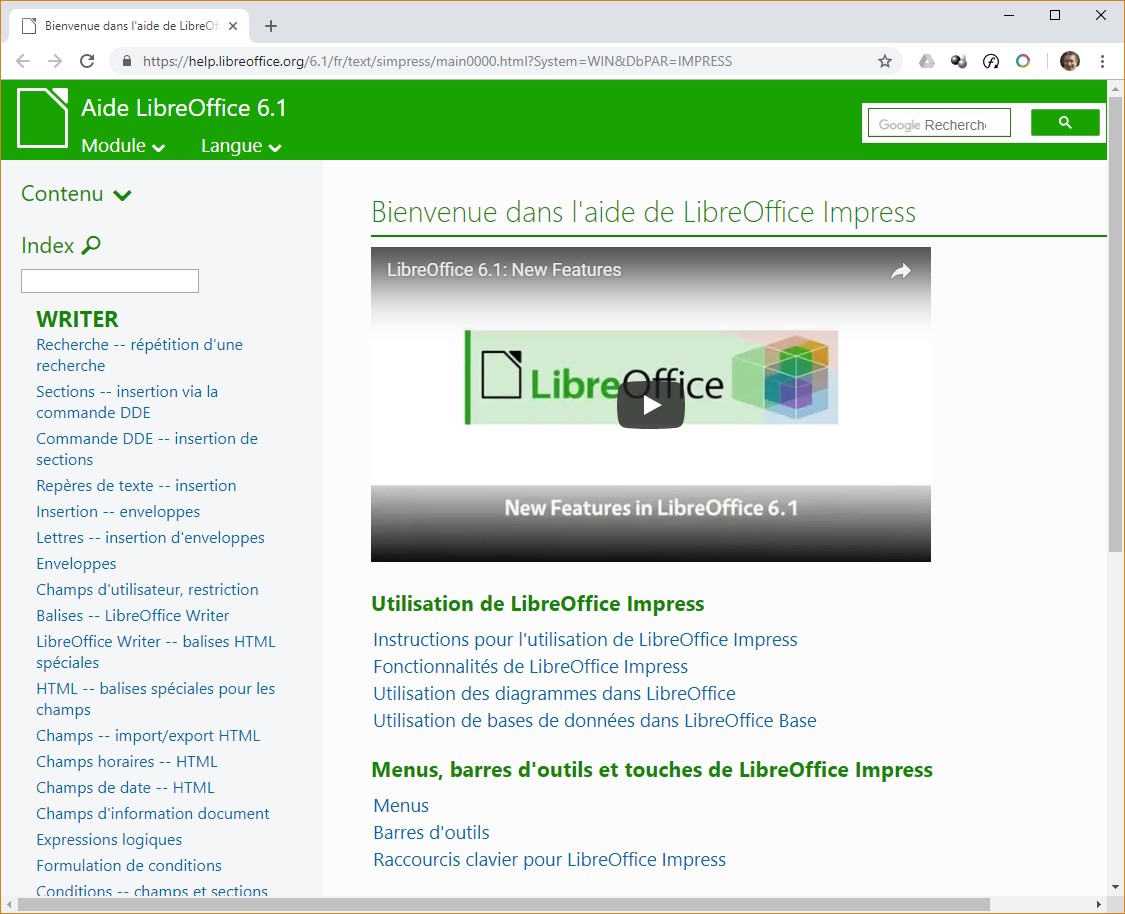Click the Google Recherche search field
Image resolution: width=1125 pixels, height=914 pixels.
coord(939,123)
